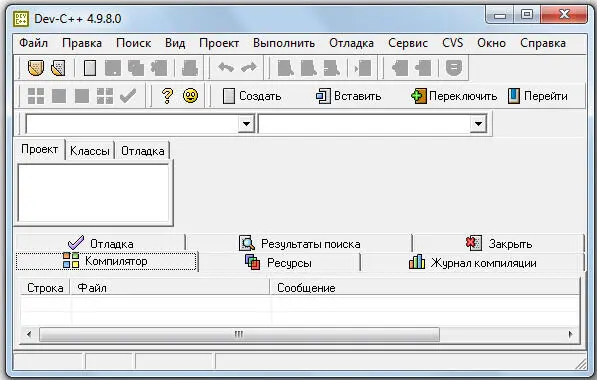Select the Журнал компиляции tab
Image resolution: width=597 pixels, height=380 pixels.
click(x=472, y=263)
